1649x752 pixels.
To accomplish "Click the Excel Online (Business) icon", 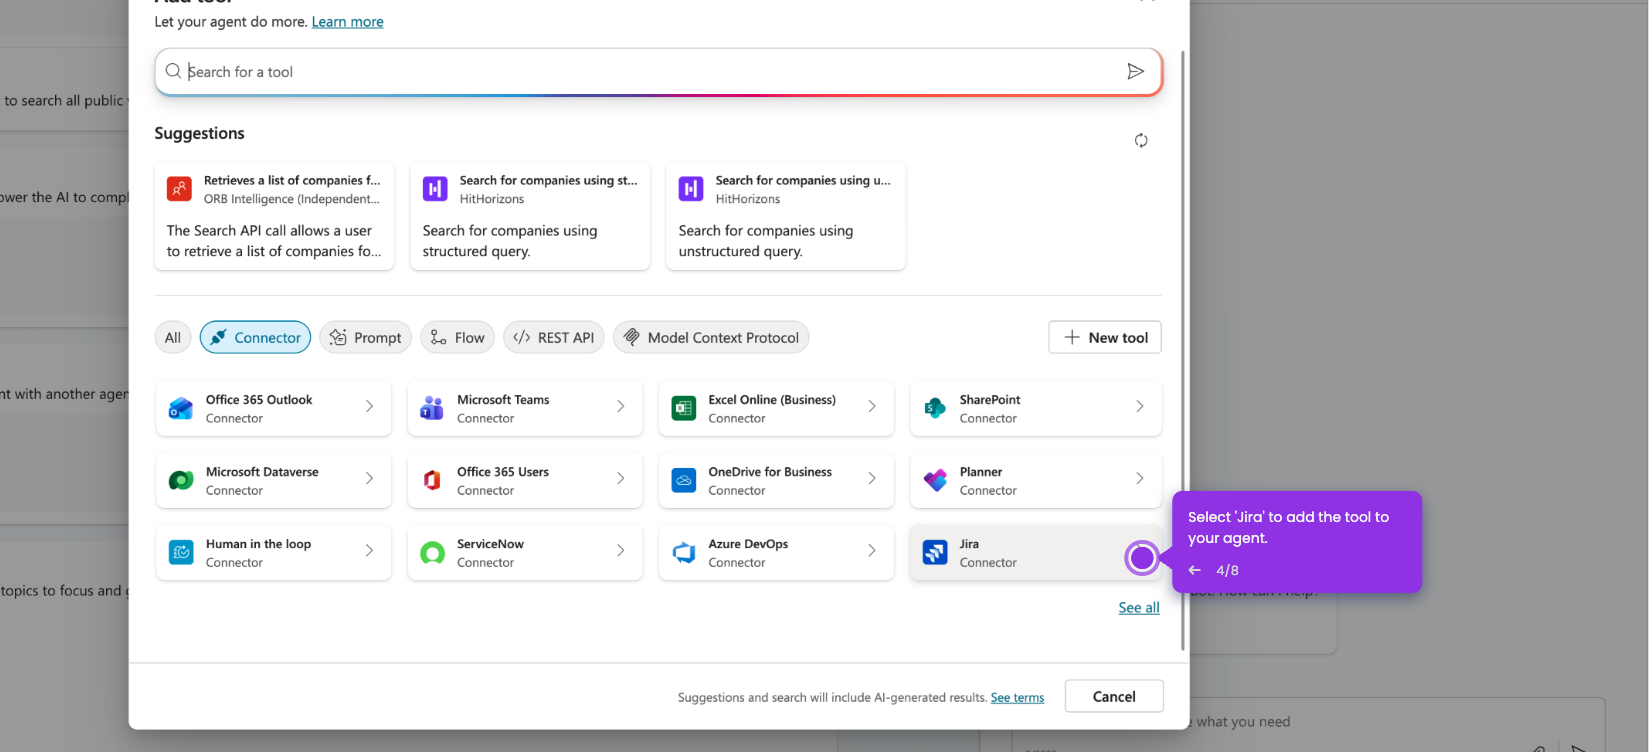I will coord(684,408).
